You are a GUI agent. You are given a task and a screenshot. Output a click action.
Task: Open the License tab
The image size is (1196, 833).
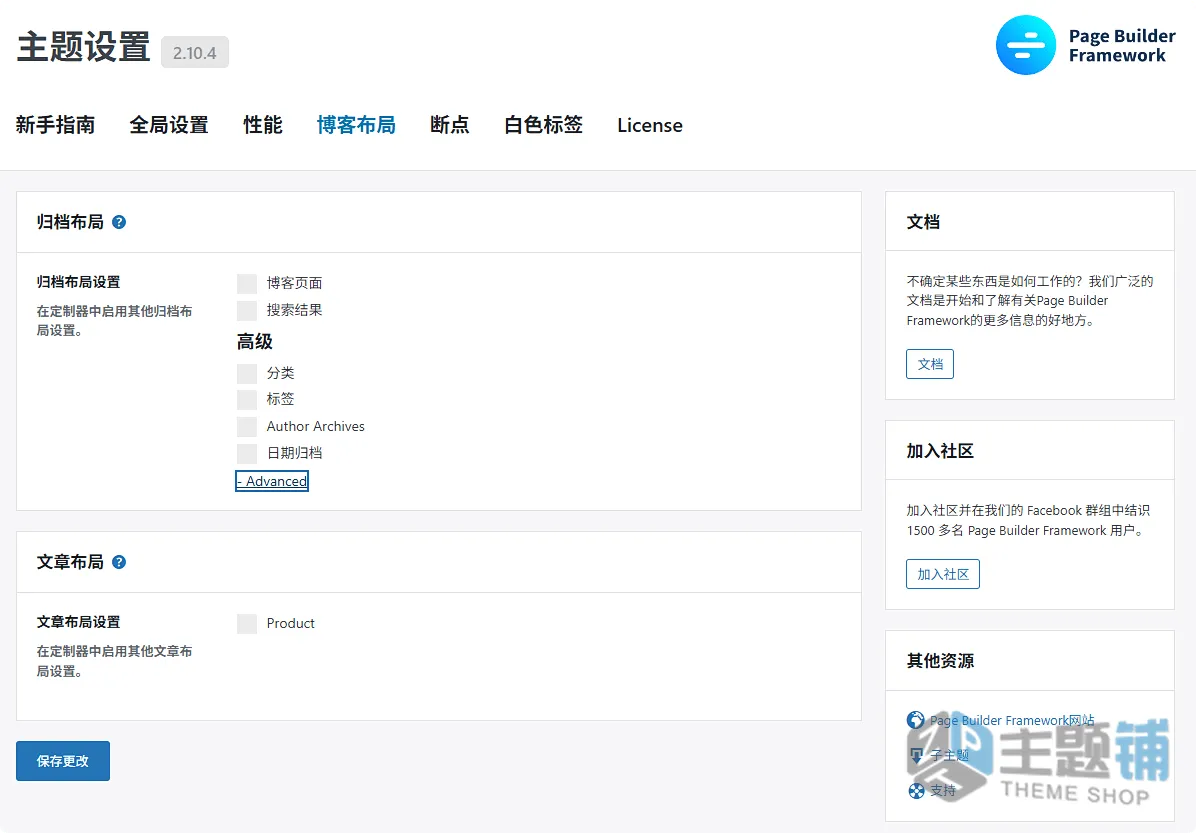(x=650, y=125)
